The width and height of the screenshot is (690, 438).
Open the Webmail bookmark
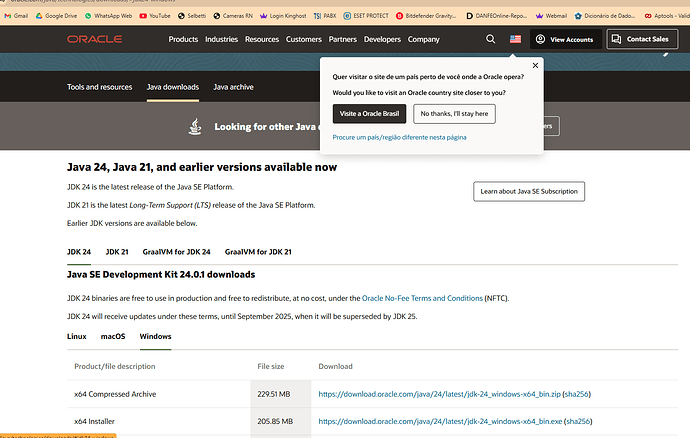coord(551,16)
